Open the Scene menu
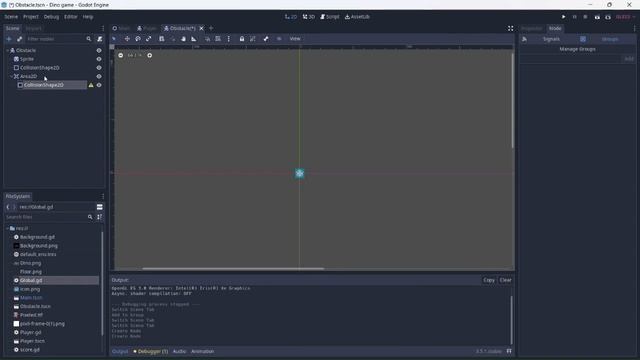Image resolution: width=640 pixels, height=360 pixels. pos(11,17)
